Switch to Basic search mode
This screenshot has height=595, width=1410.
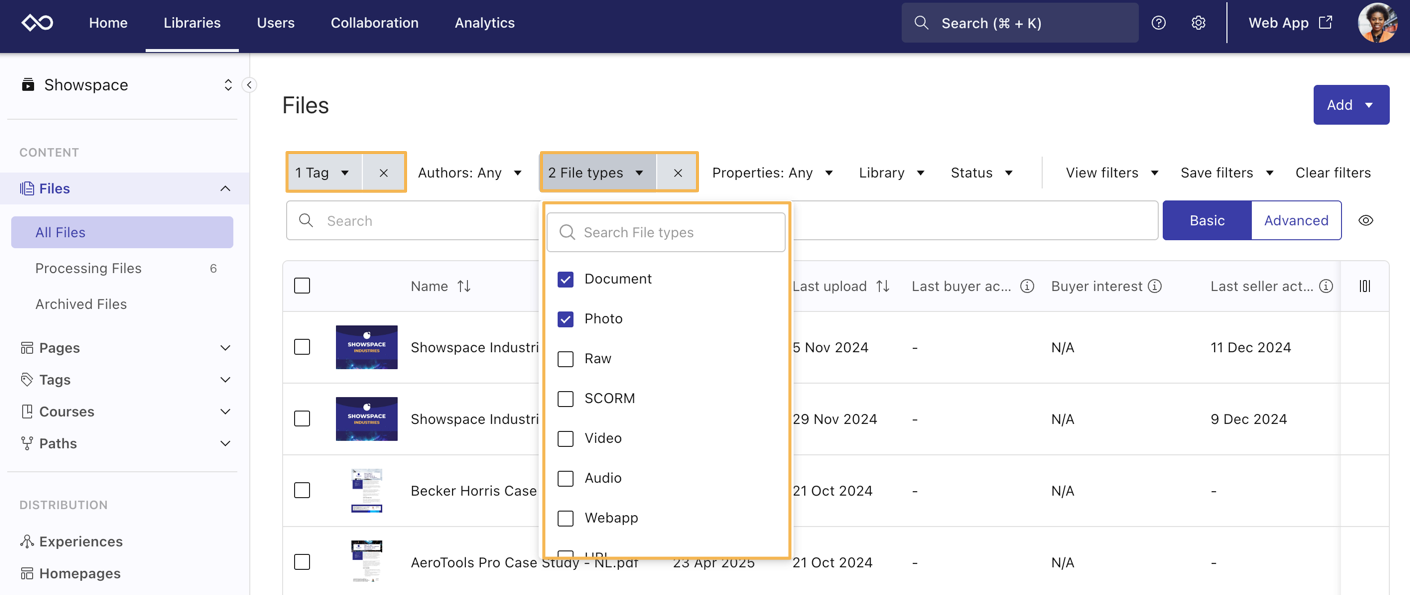click(1207, 221)
